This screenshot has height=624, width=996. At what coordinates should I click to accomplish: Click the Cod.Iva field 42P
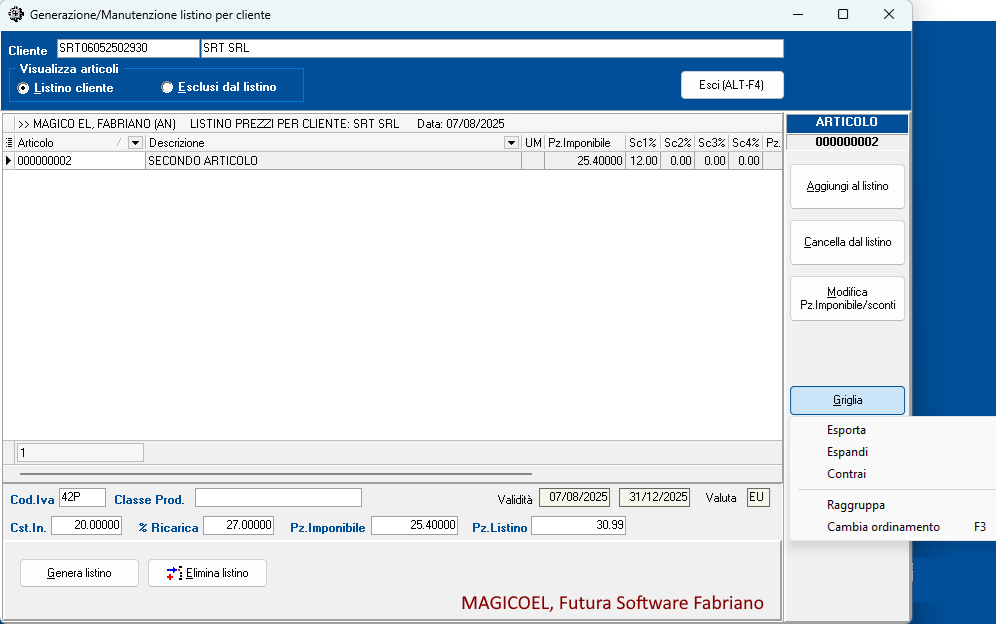click(x=82, y=498)
